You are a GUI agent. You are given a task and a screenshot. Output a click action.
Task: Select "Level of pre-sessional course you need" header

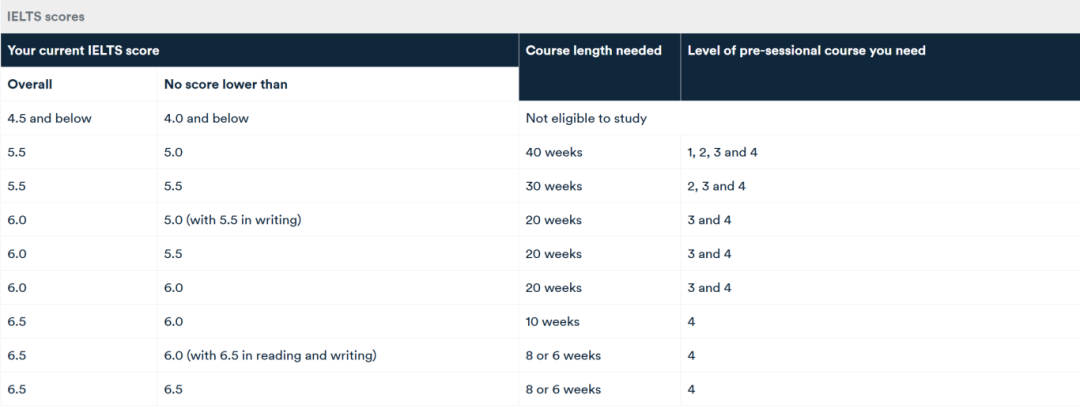[806, 50]
